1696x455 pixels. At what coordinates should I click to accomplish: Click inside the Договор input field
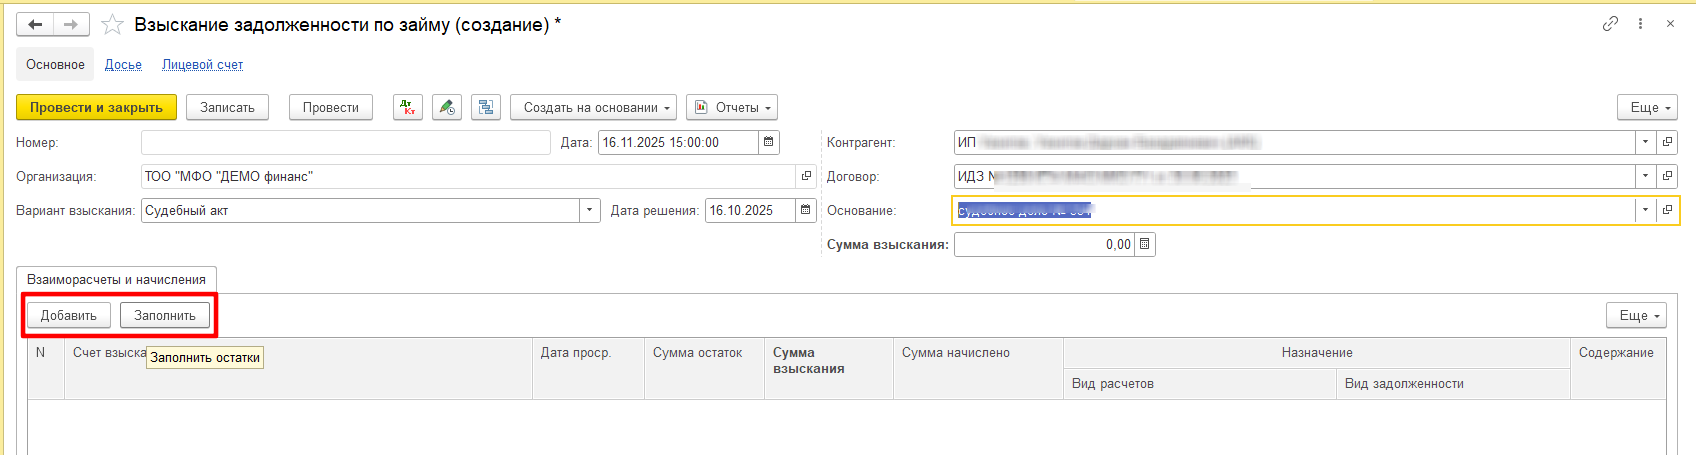pos(1295,176)
